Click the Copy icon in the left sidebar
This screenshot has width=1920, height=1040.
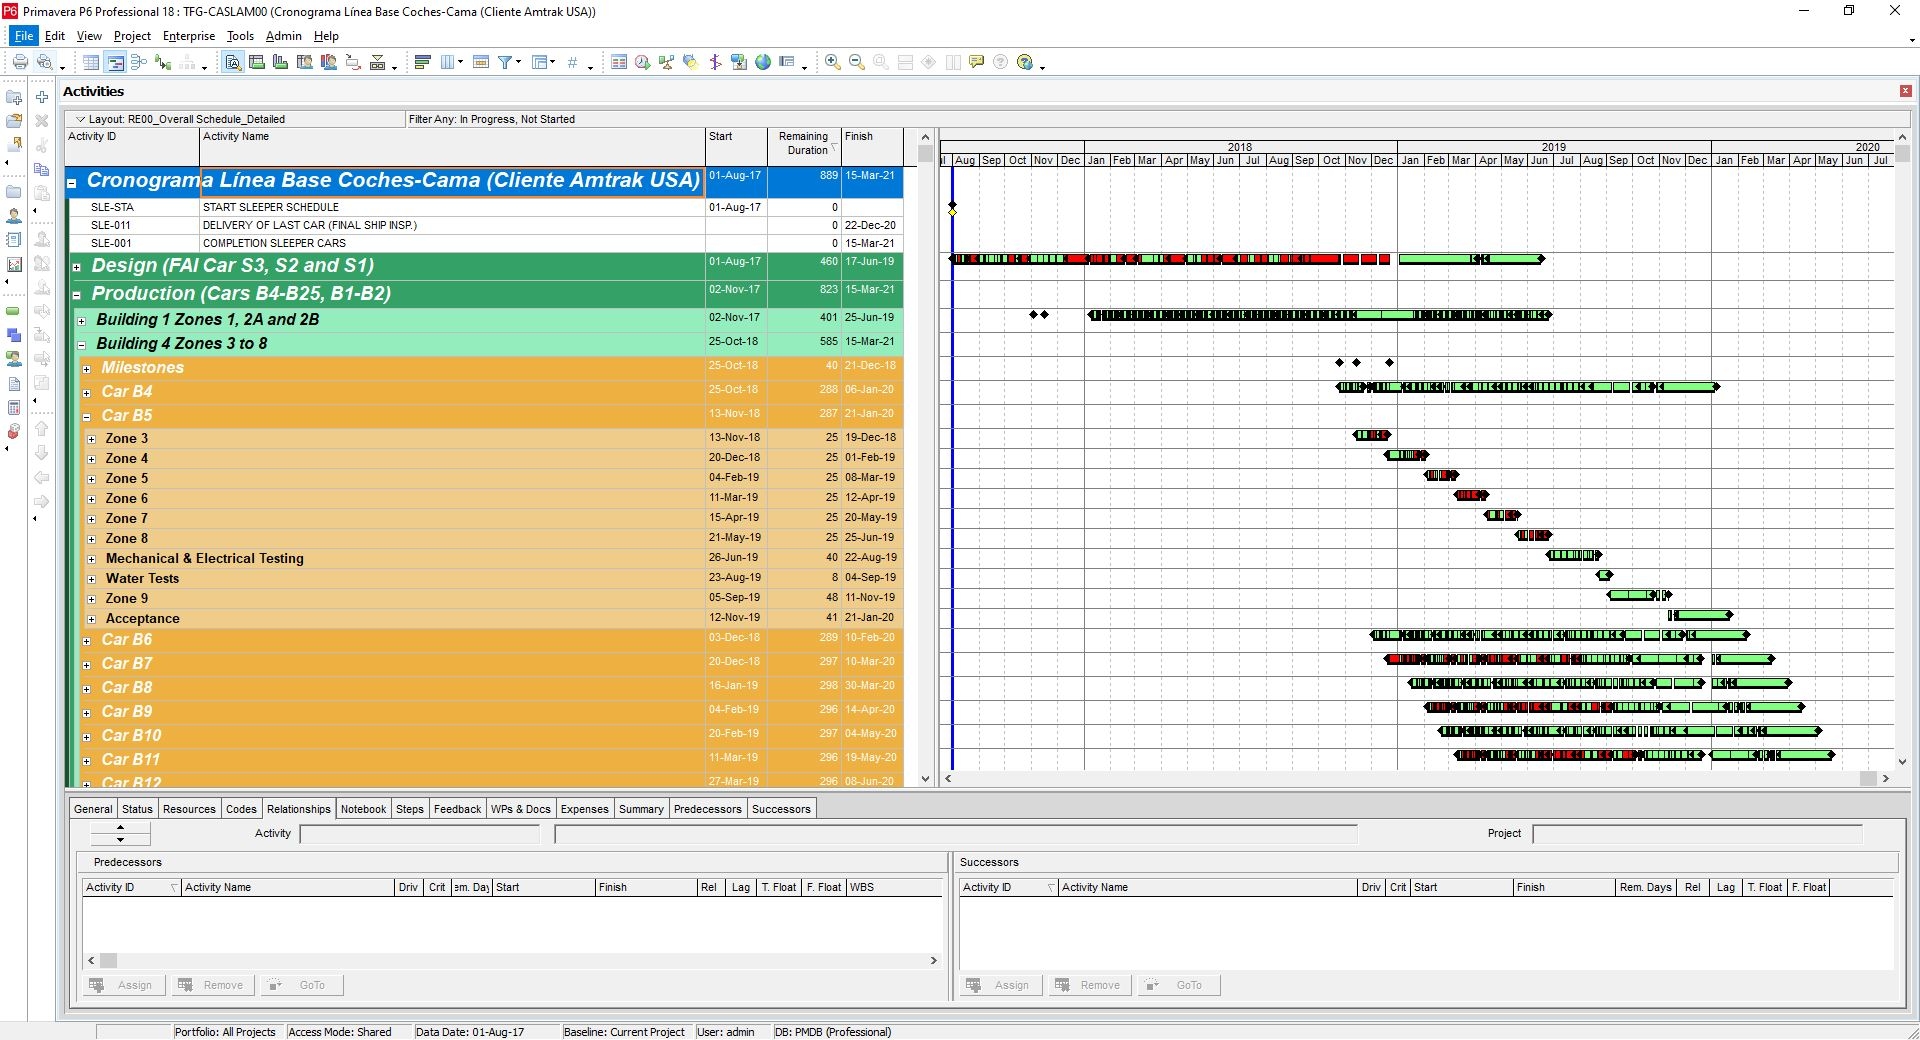(42, 170)
